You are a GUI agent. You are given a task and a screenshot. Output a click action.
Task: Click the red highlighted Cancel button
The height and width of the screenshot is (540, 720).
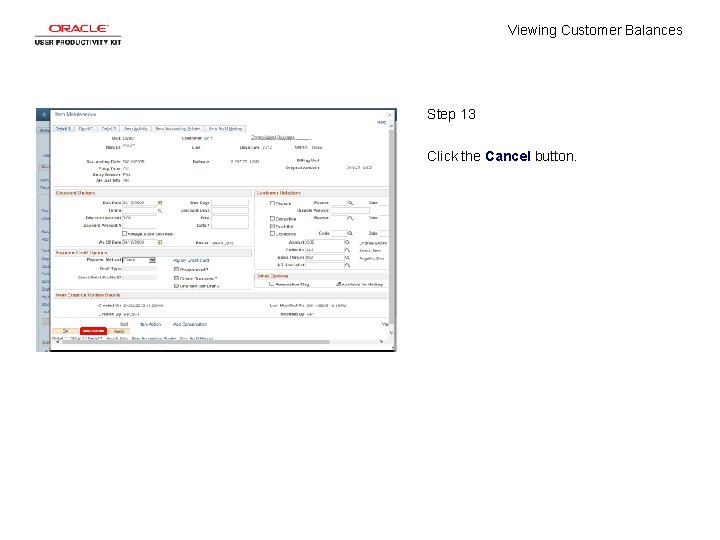pos(93,331)
